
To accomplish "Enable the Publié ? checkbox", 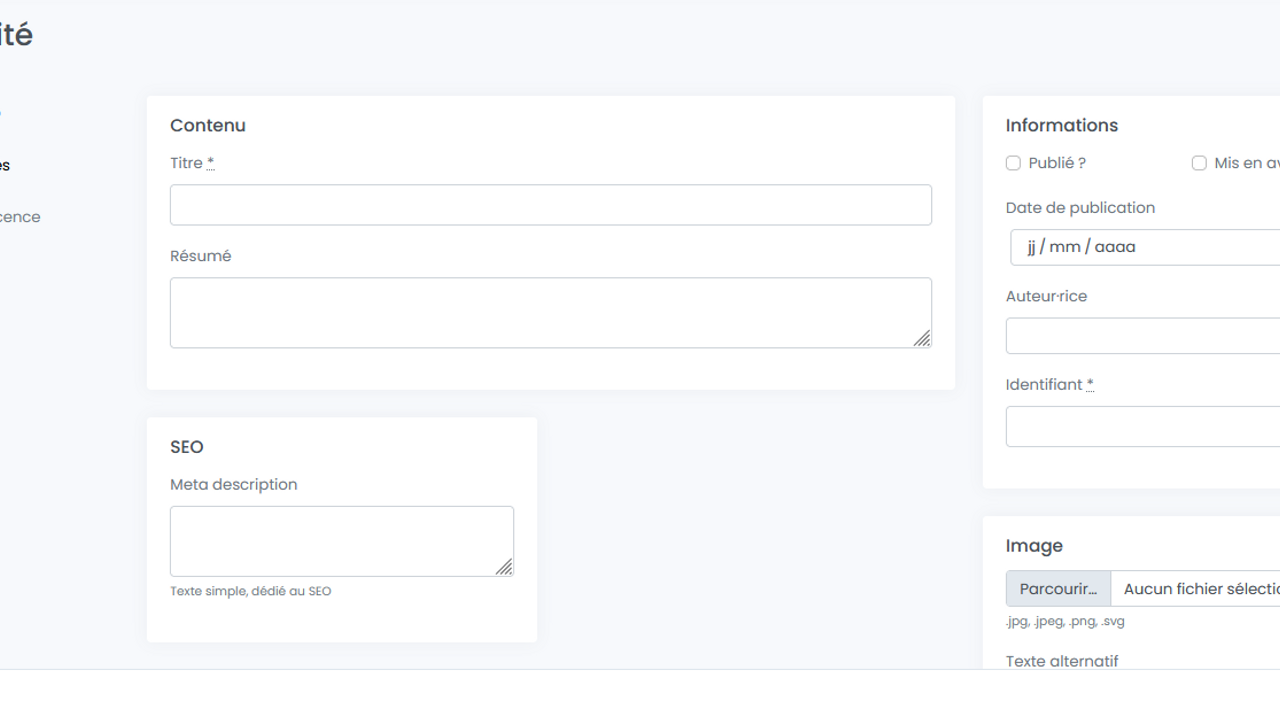I will (x=1013, y=163).
